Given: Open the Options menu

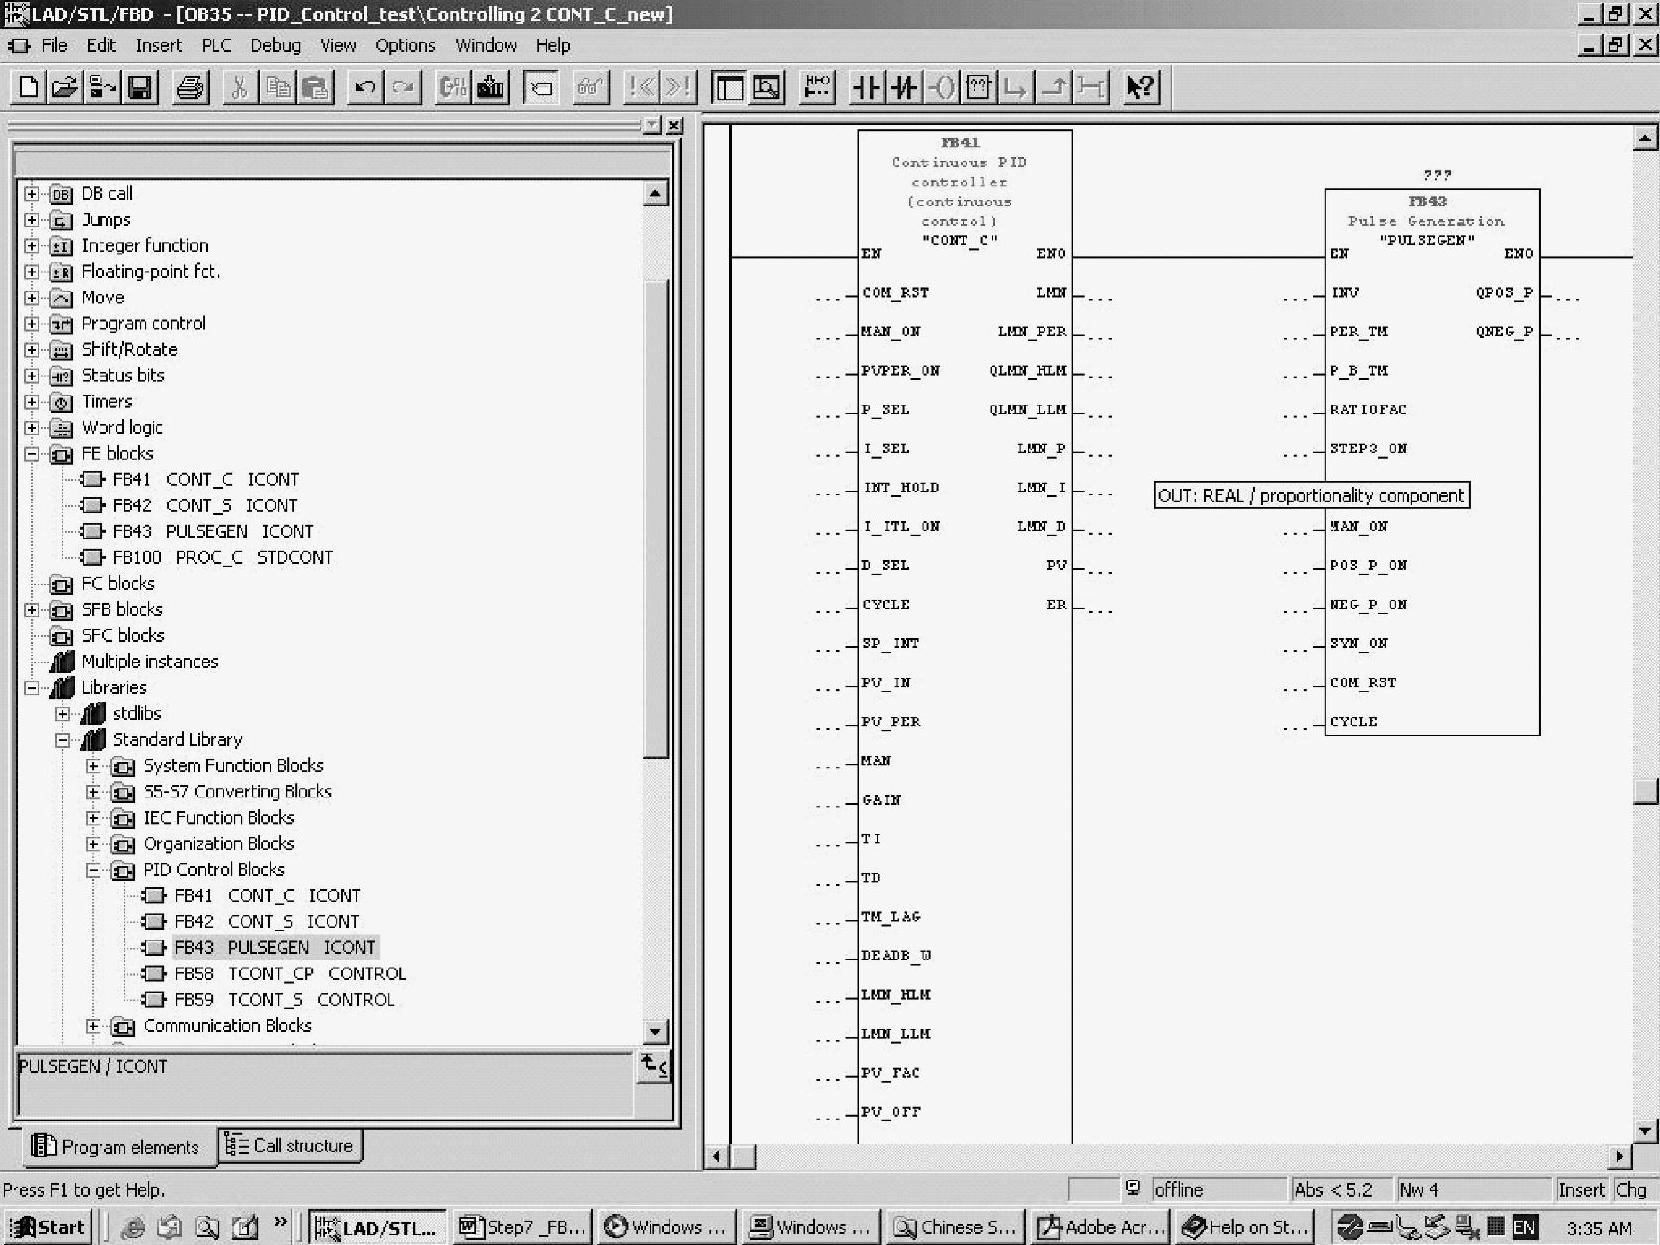Looking at the screenshot, I should pos(405,46).
